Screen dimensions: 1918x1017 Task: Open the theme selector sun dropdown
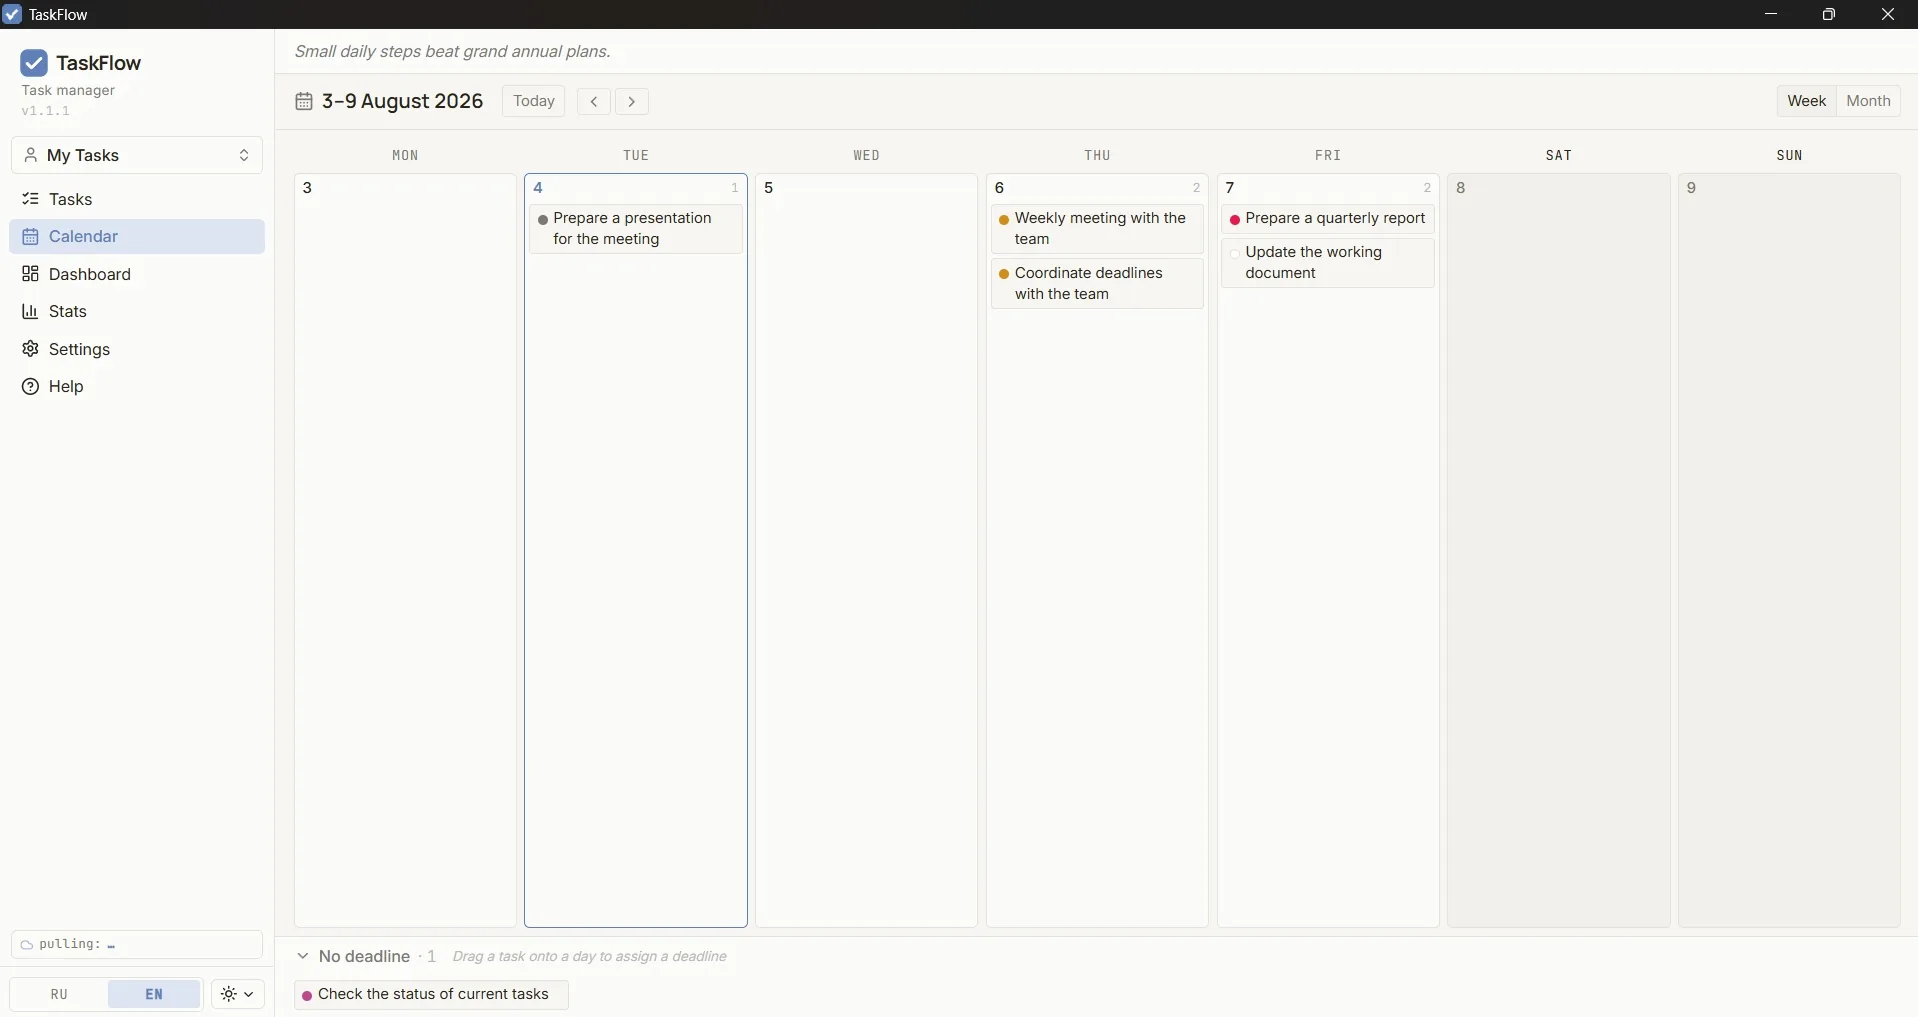[239, 995]
